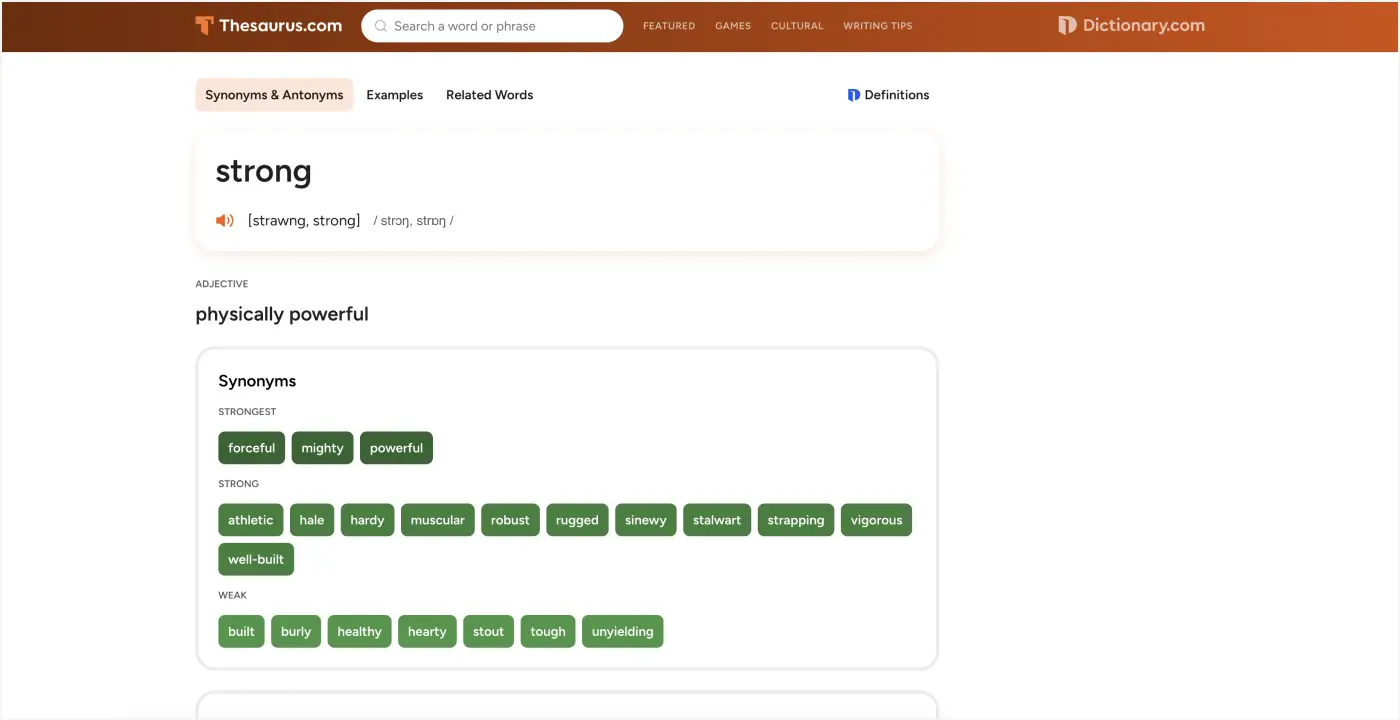Open the Dictionary.com logo link
Viewport: 1400px width, 720px height.
coord(1131,26)
